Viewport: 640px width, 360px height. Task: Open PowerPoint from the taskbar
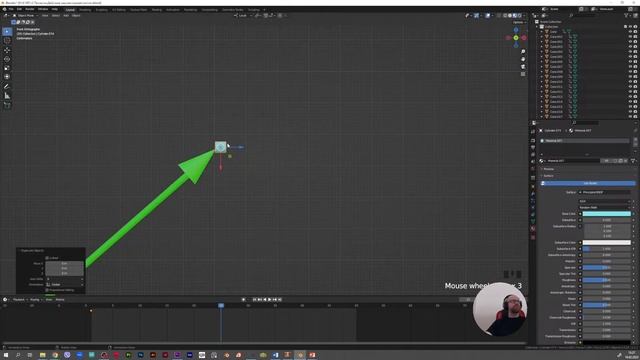[x=312, y=355]
